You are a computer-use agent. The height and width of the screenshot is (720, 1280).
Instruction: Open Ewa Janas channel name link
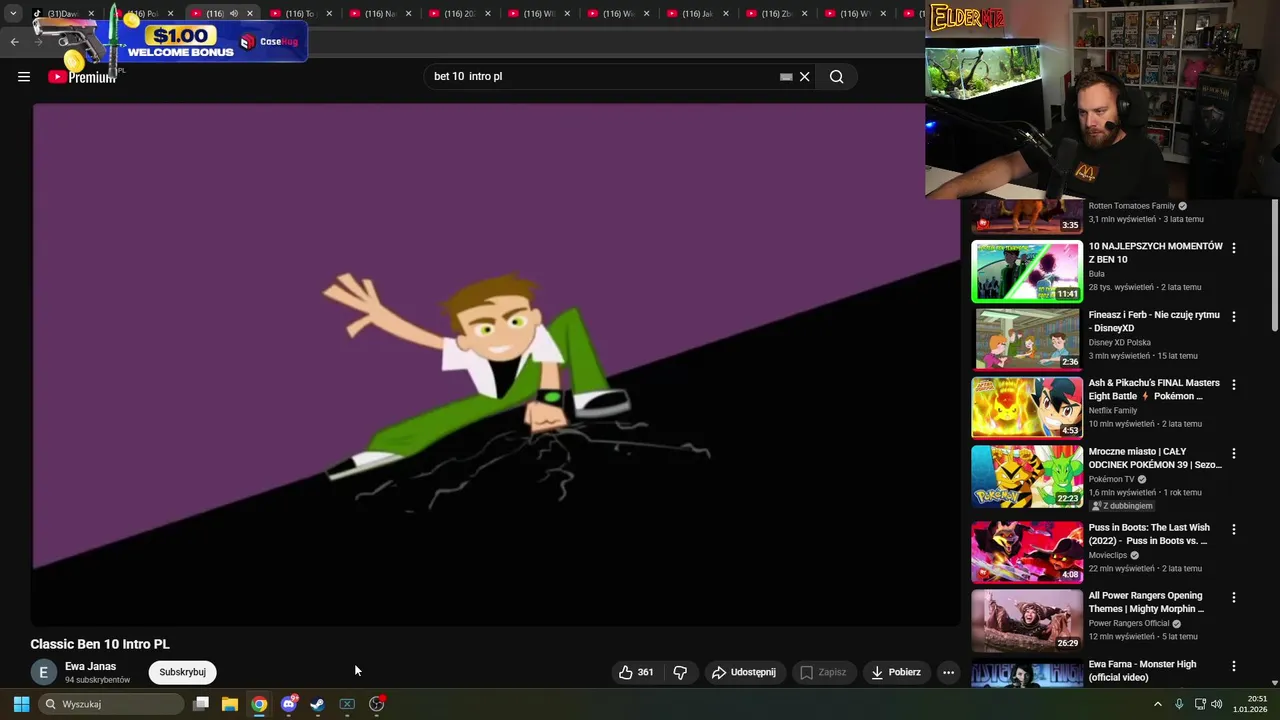click(90, 666)
